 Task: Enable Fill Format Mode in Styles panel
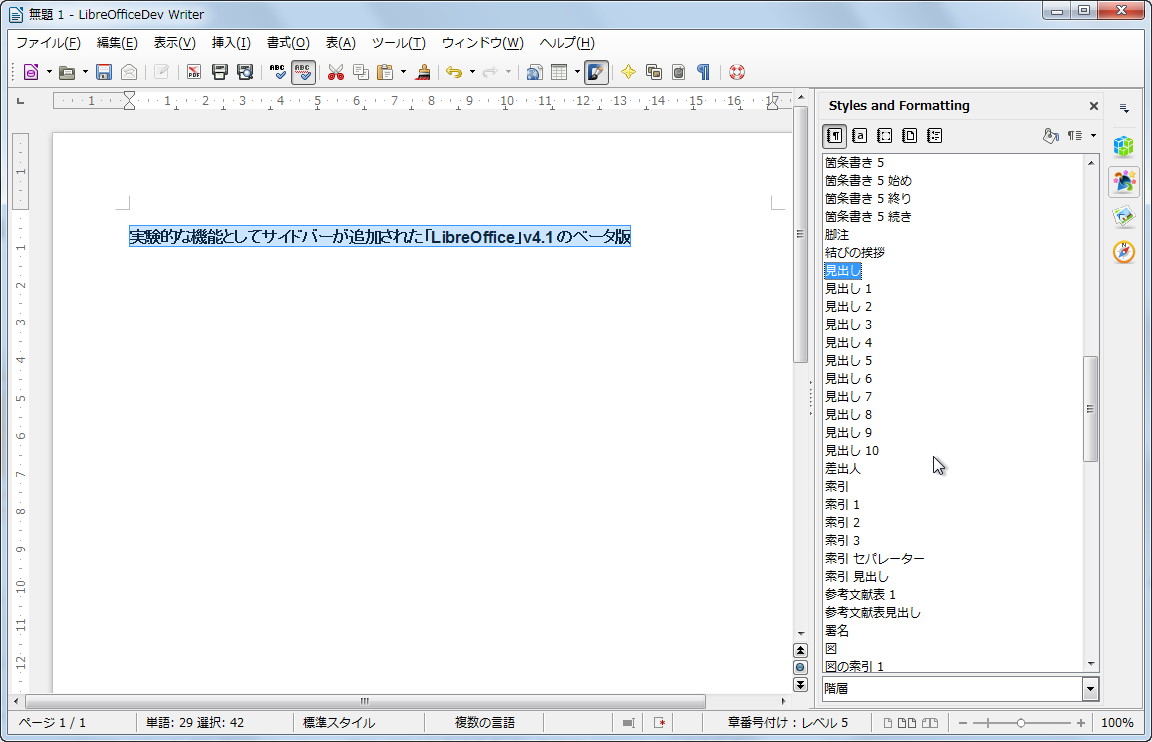click(x=1050, y=135)
